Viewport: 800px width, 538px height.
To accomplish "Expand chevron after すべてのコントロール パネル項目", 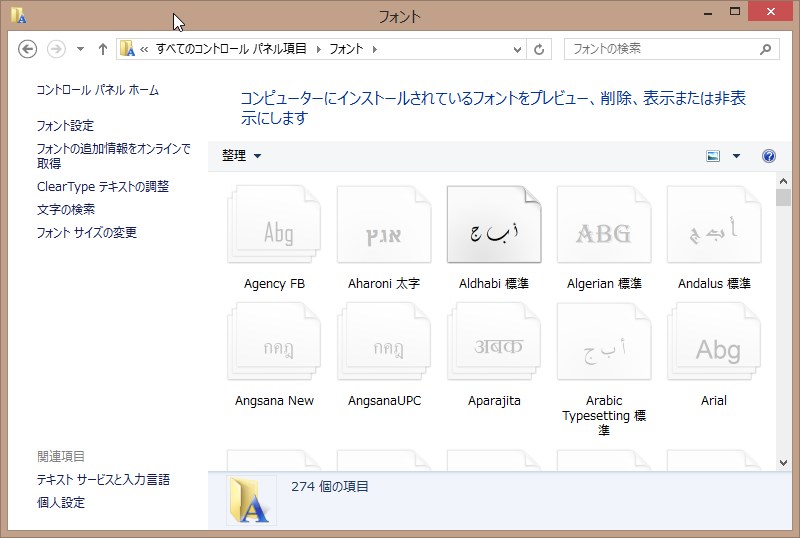I will click(318, 50).
